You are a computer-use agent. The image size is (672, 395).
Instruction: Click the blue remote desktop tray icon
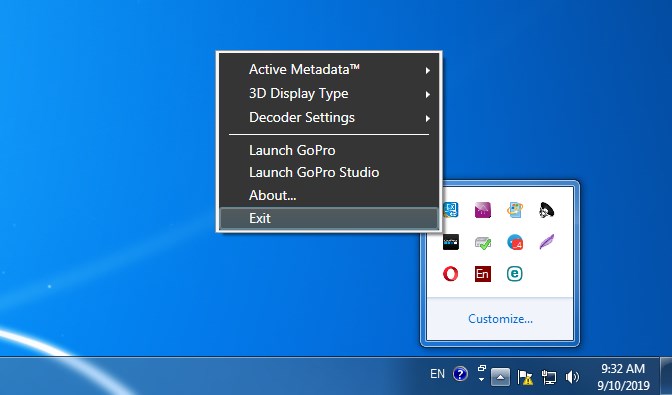[x=450, y=210]
